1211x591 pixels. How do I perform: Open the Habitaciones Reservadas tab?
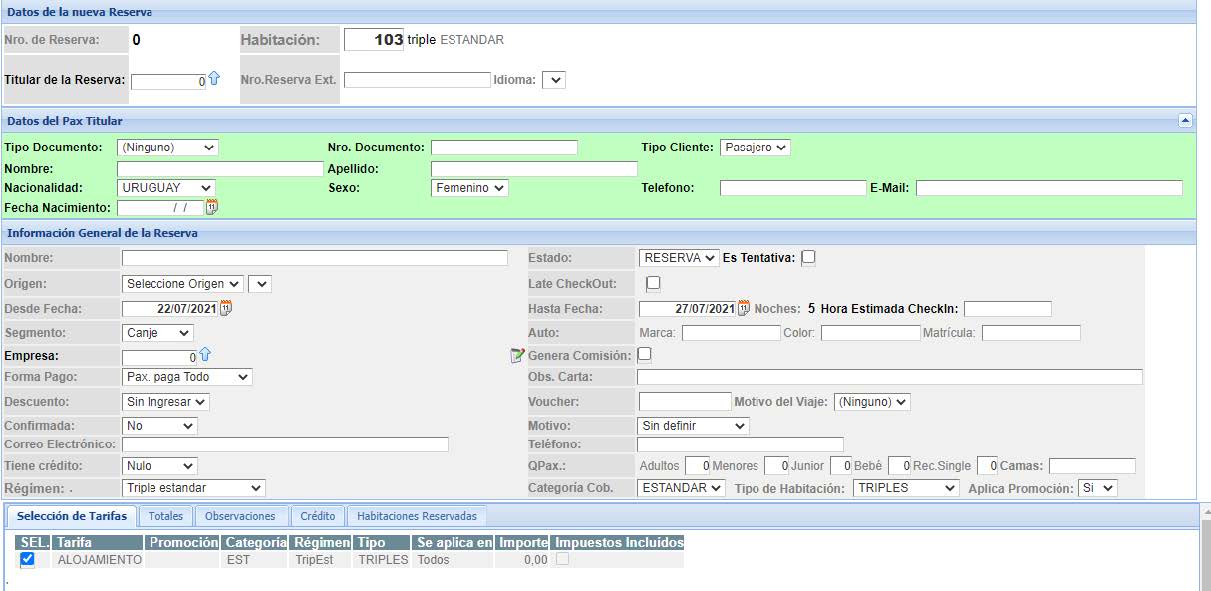[417, 517]
